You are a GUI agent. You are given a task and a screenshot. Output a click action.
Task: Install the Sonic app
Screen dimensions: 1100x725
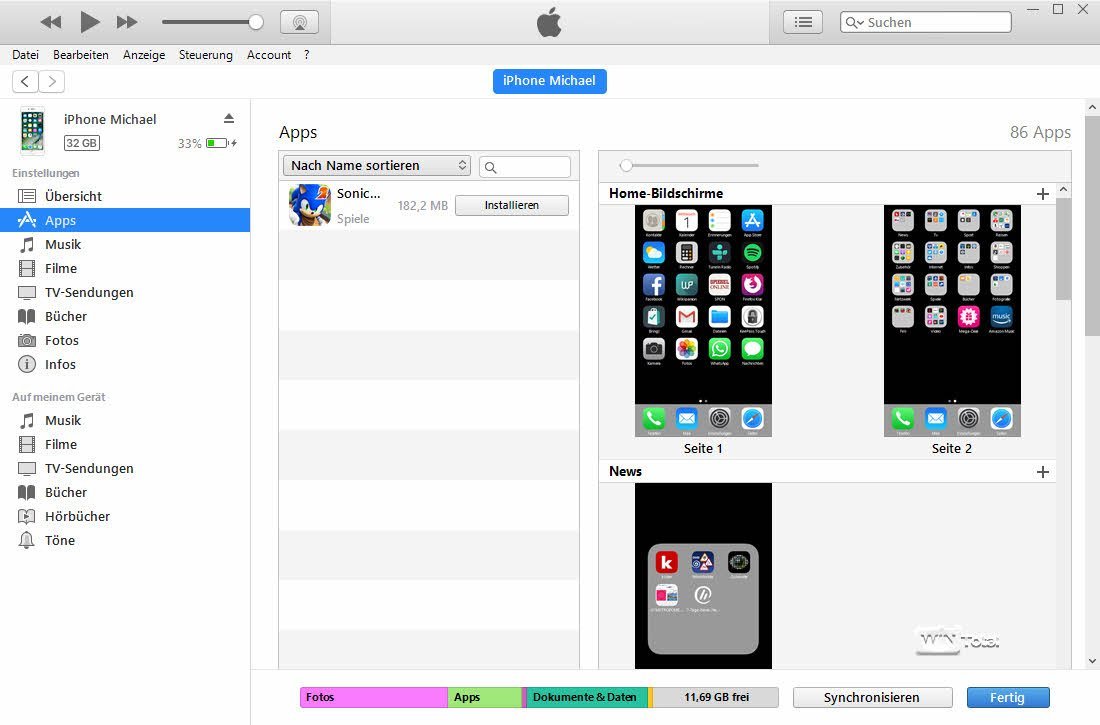point(511,205)
